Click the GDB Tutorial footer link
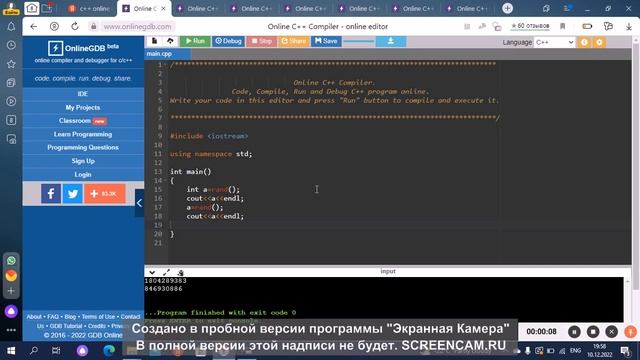This screenshot has height=360, width=640. click(66, 326)
